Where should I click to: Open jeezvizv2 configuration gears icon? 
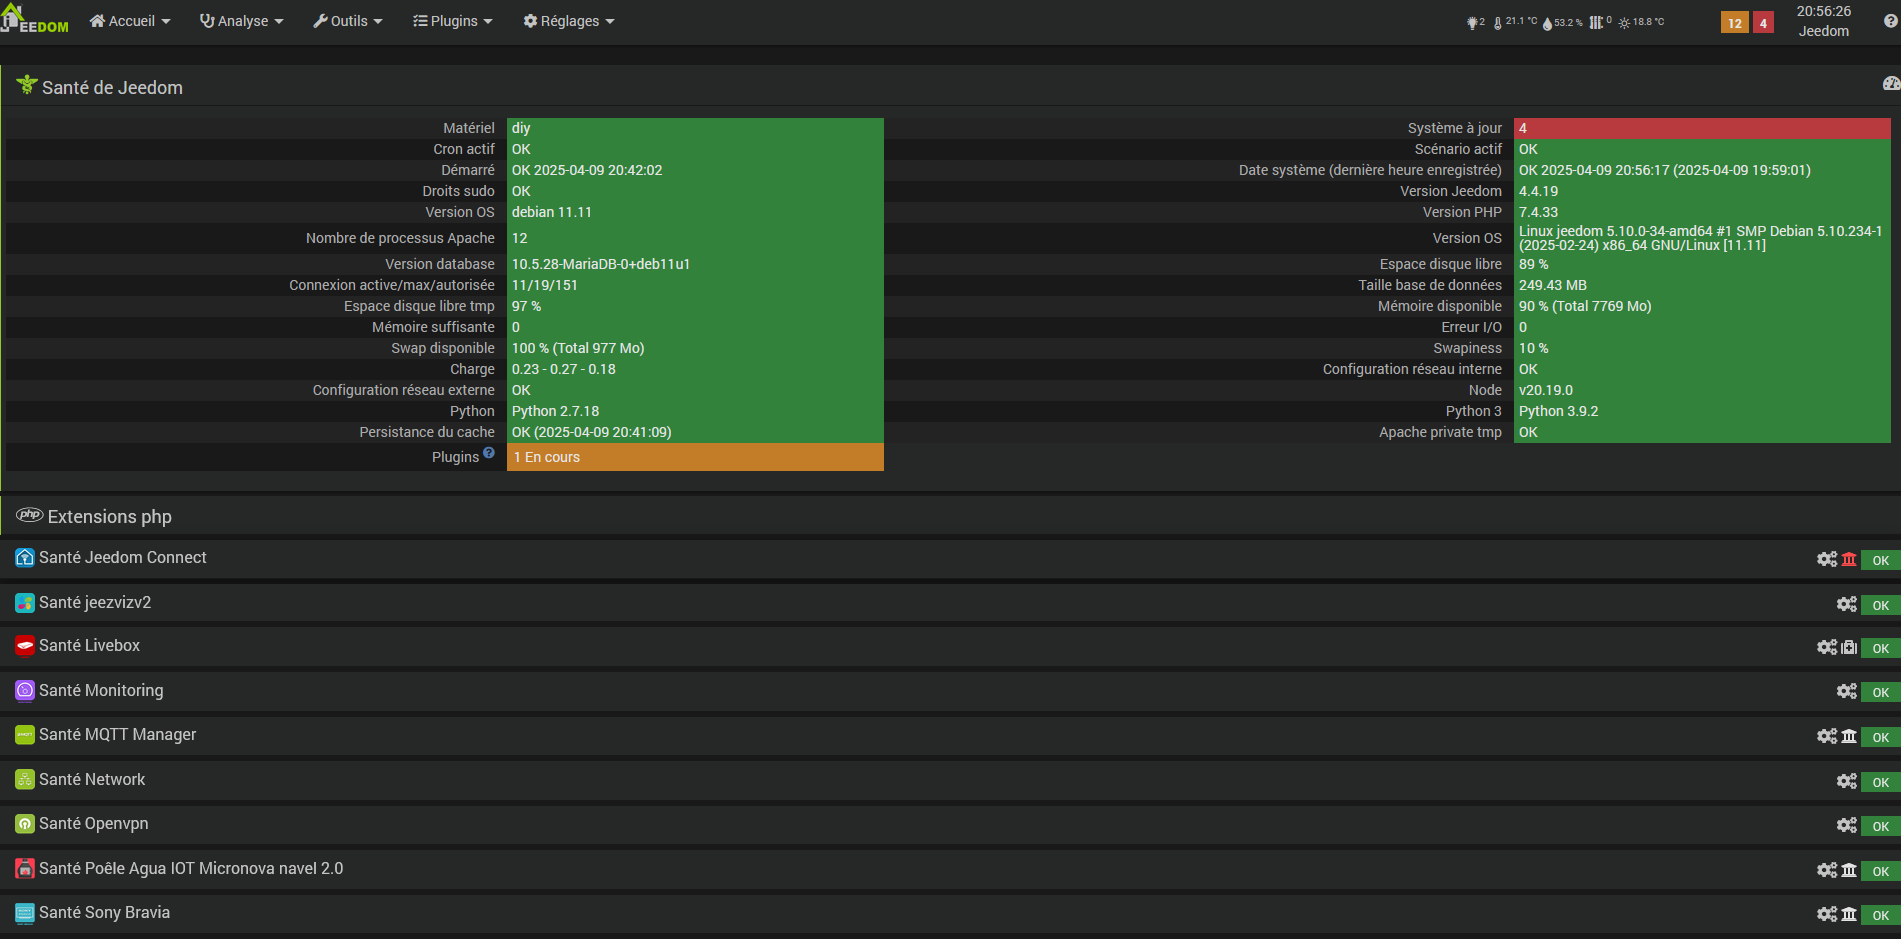coord(1847,604)
